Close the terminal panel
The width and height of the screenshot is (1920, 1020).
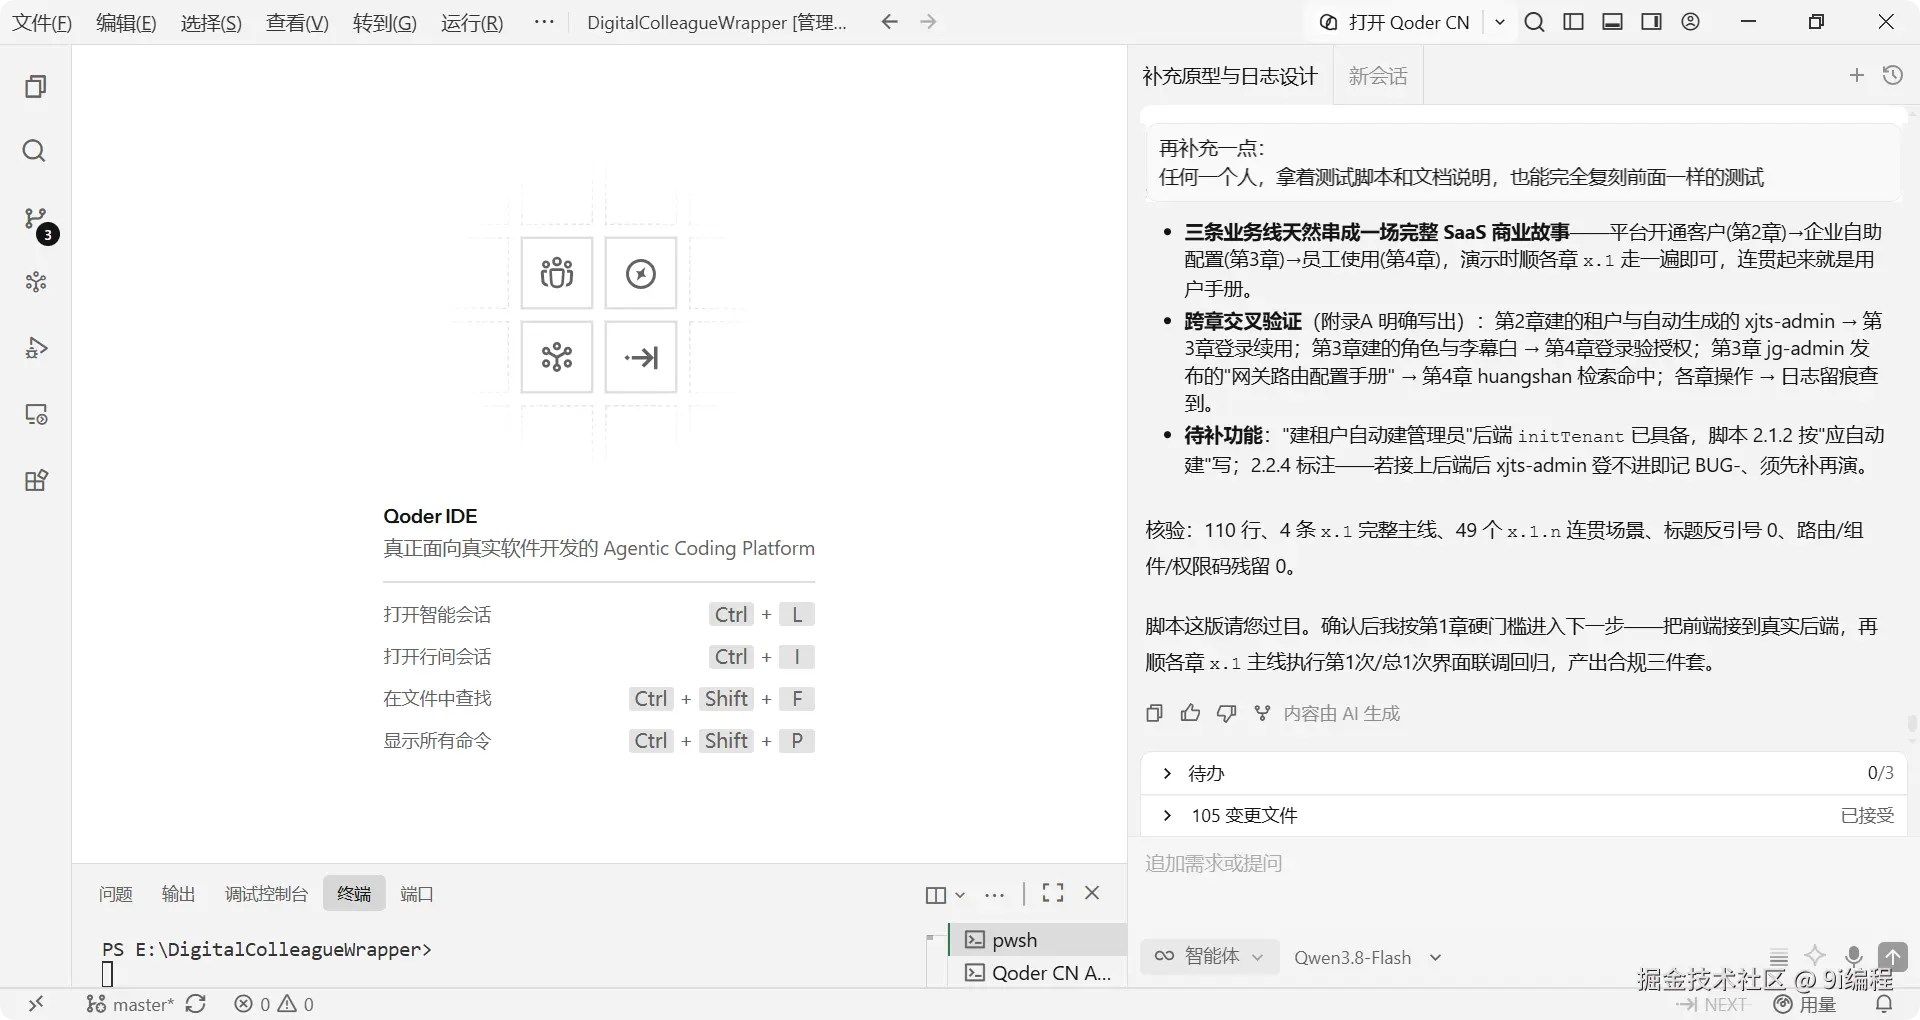[x=1092, y=893]
